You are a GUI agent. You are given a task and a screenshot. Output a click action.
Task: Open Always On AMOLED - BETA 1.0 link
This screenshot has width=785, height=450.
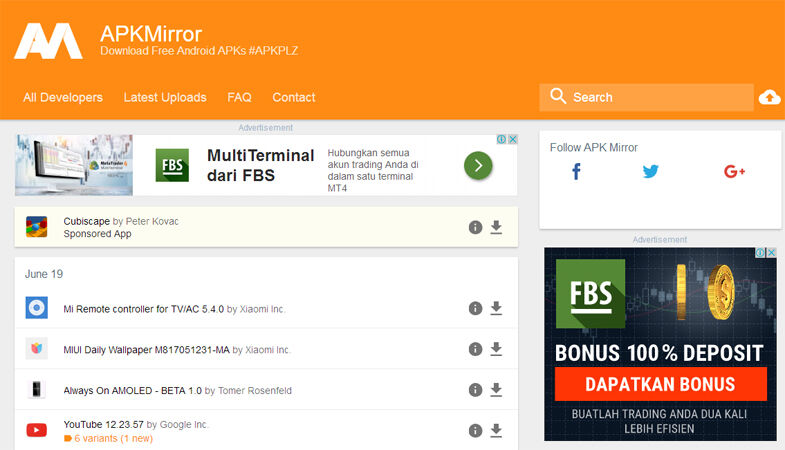tap(133, 390)
